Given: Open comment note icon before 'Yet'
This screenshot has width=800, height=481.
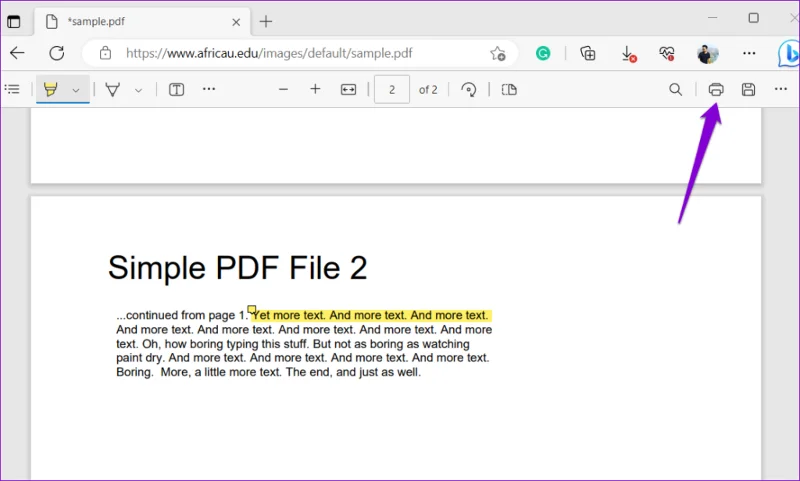Looking at the screenshot, I should pyautogui.click(x=252, y=309).
